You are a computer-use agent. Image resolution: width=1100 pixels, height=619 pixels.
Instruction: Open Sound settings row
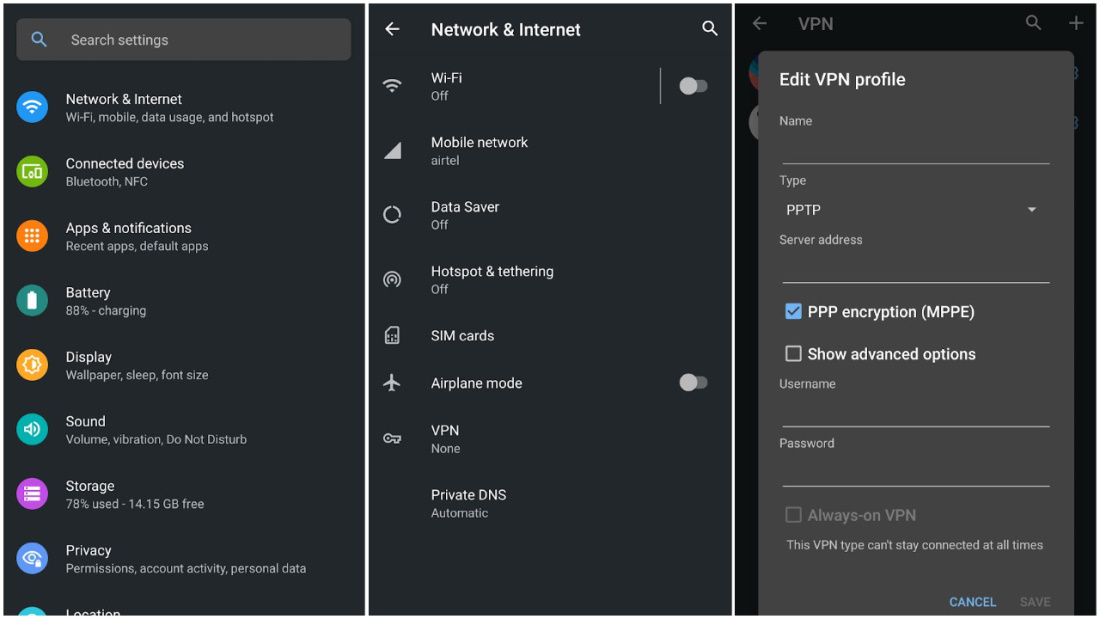(x=184, y=430)
